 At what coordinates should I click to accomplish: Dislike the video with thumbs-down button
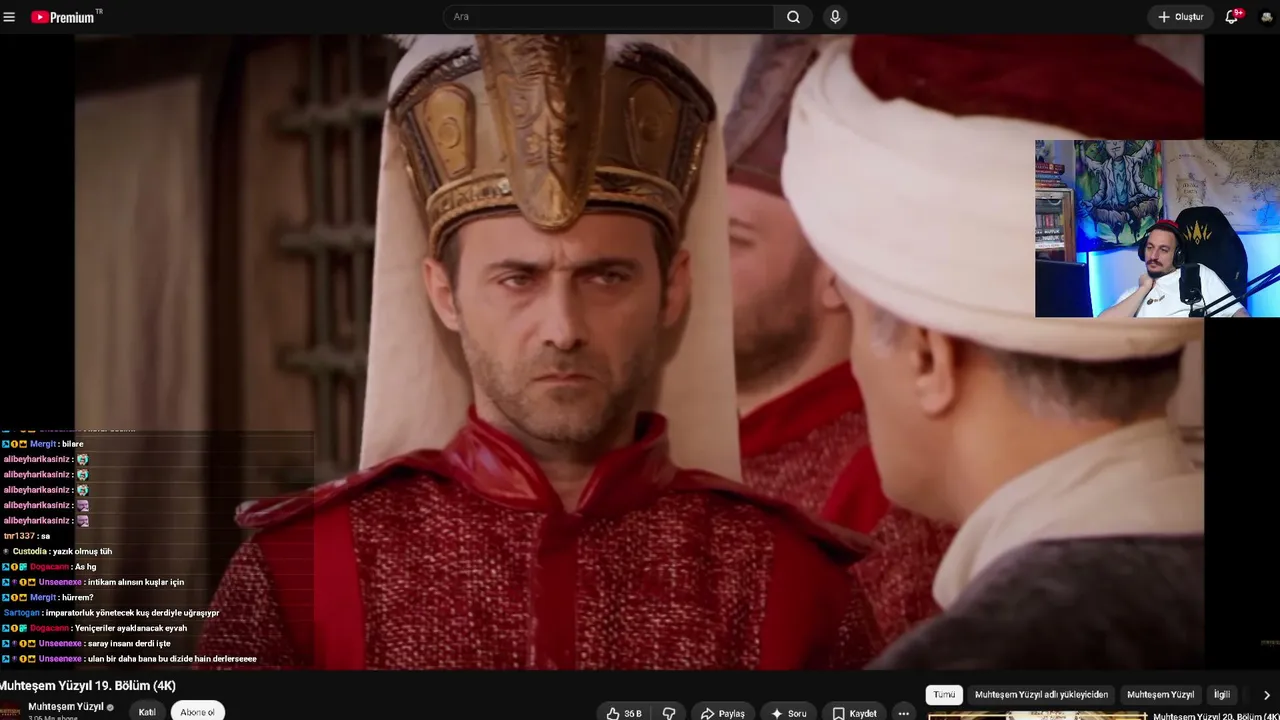[x=669, y=713]
